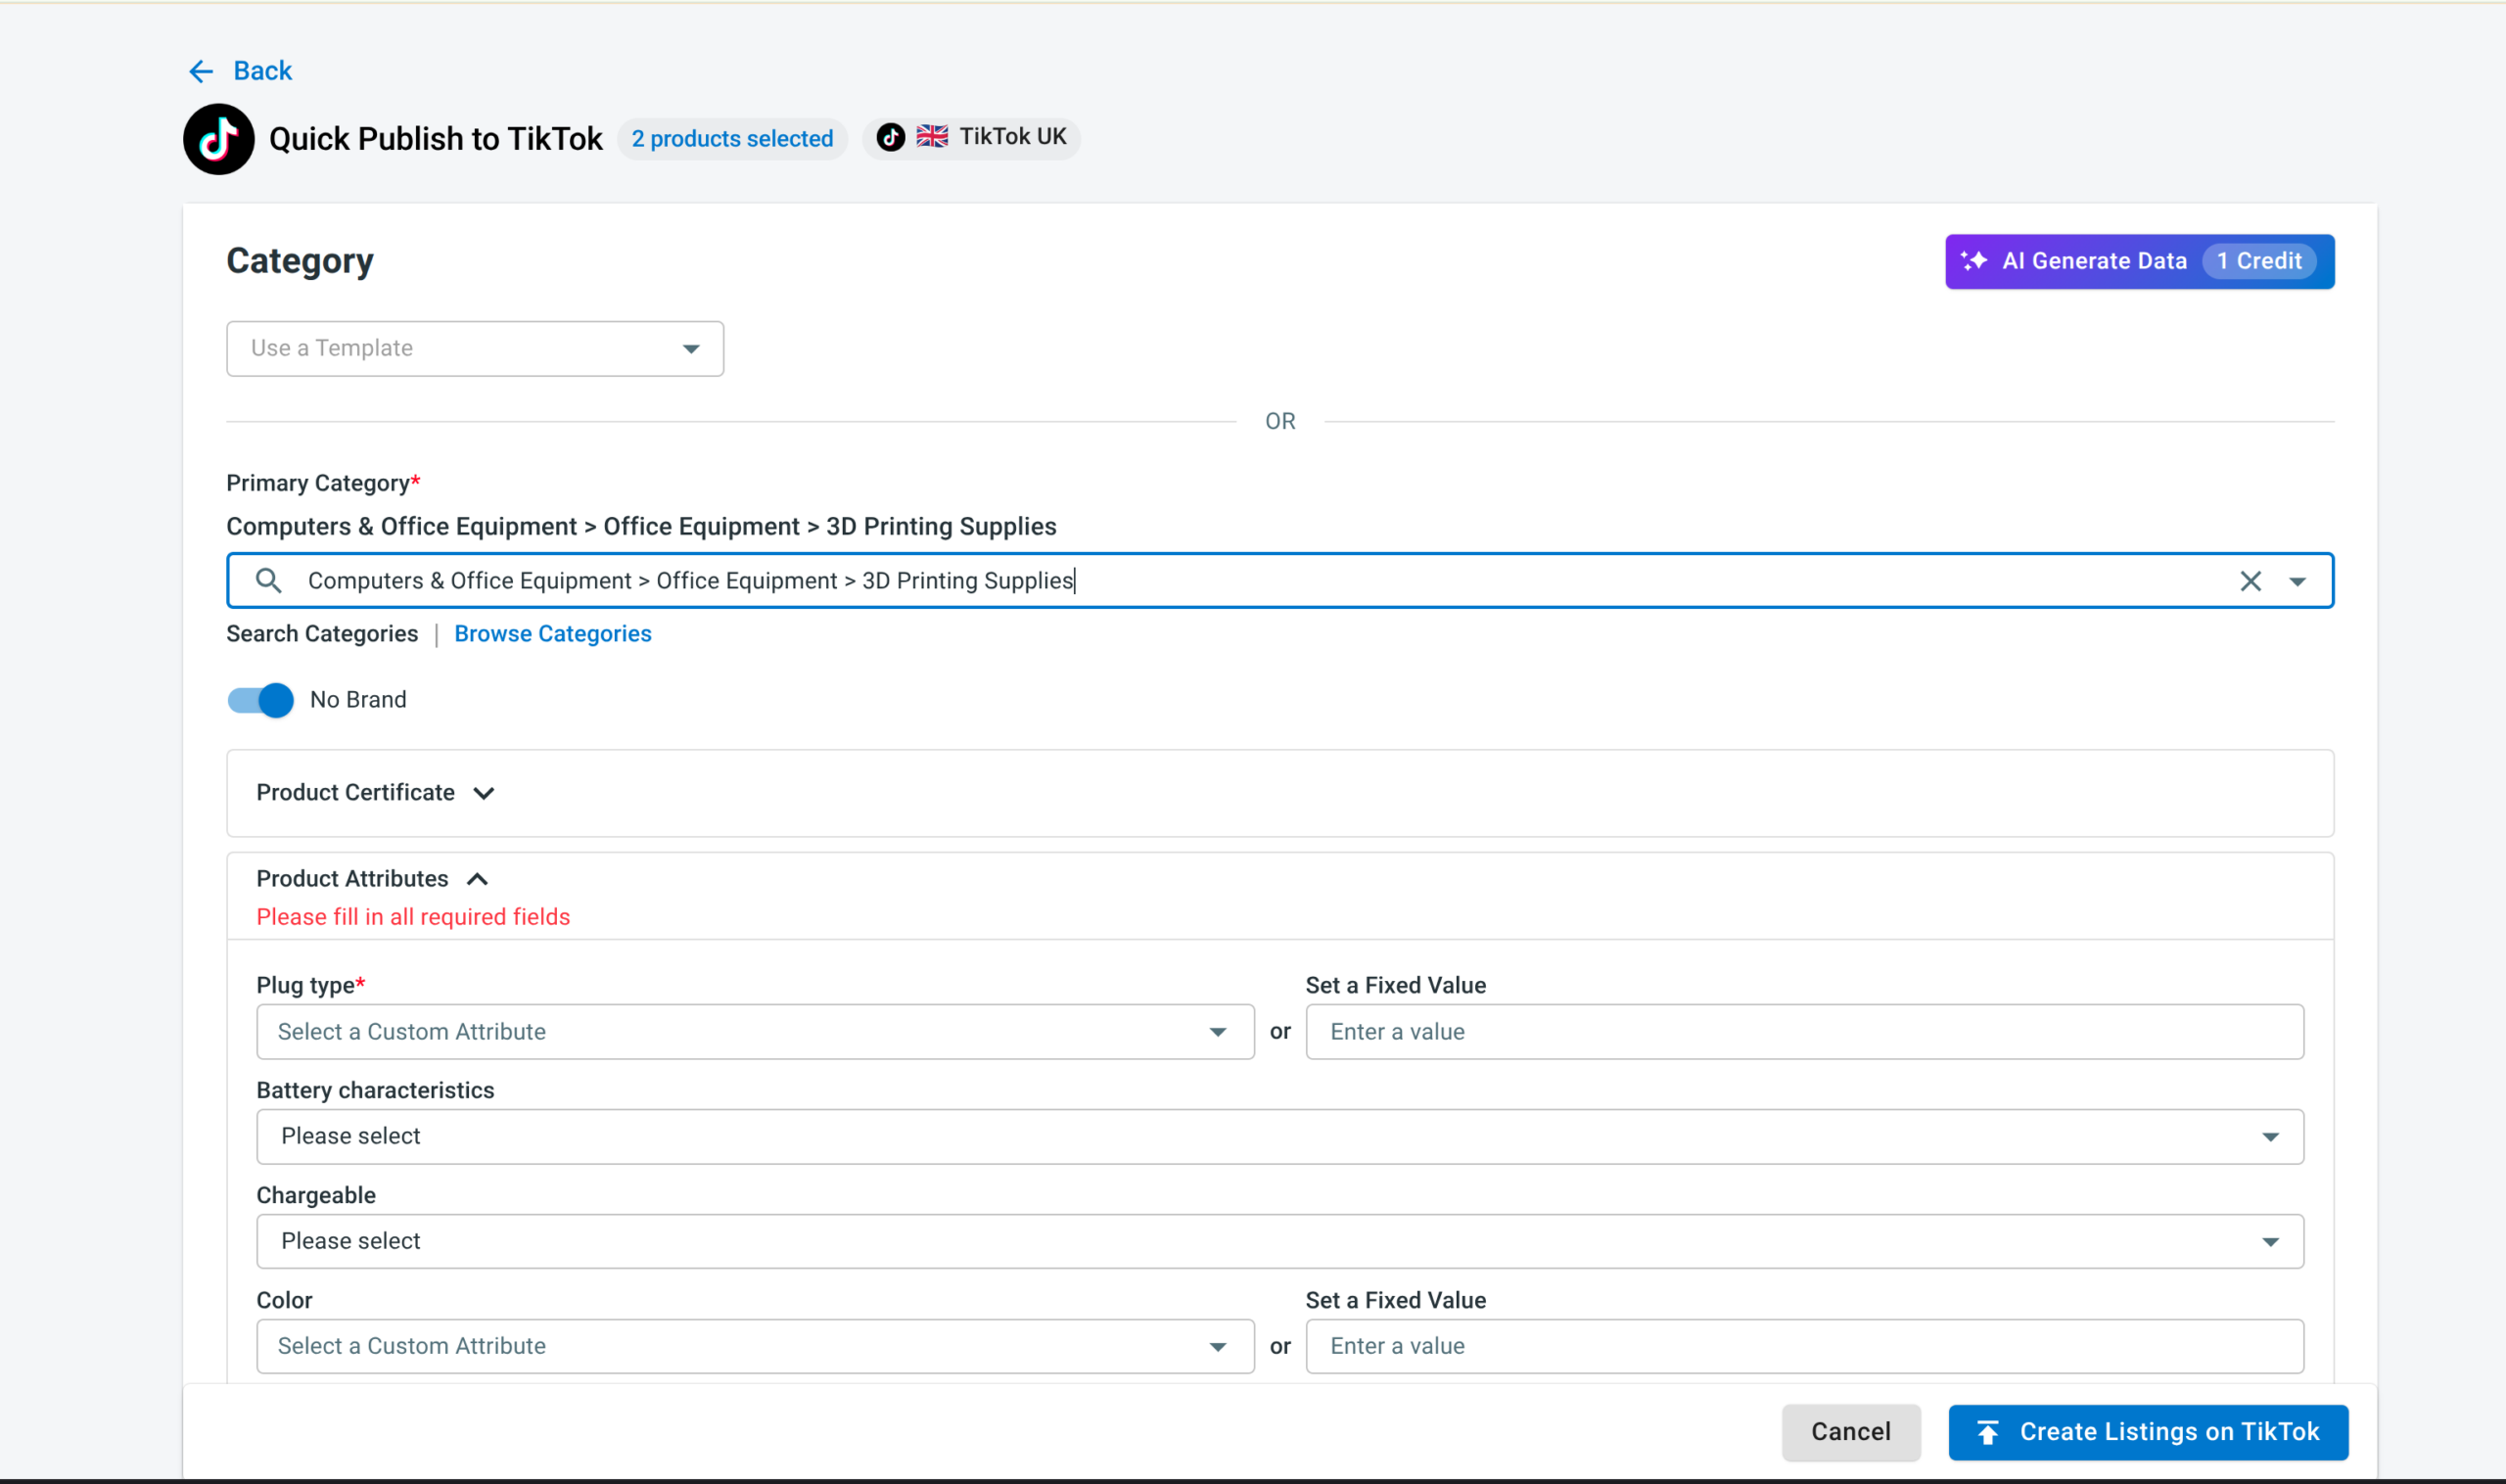Click the Back link text
This screenshot has height=1484, width=2506.
pyautogui.click(x=262, y=71)
